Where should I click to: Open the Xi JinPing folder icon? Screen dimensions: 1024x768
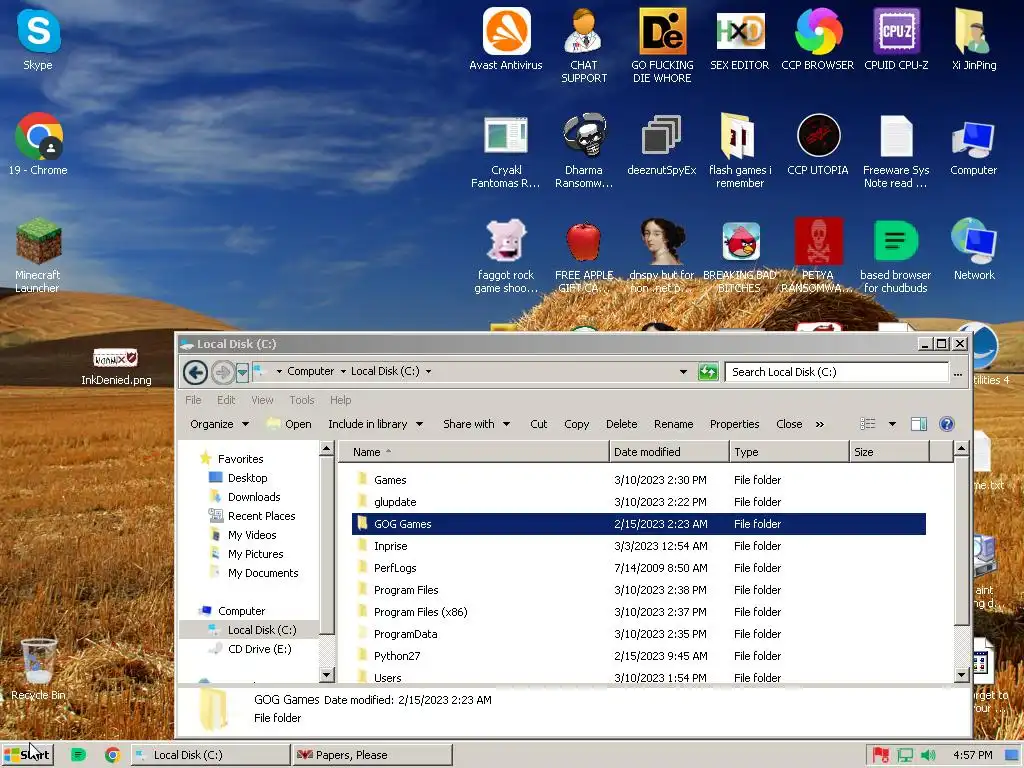974,39
